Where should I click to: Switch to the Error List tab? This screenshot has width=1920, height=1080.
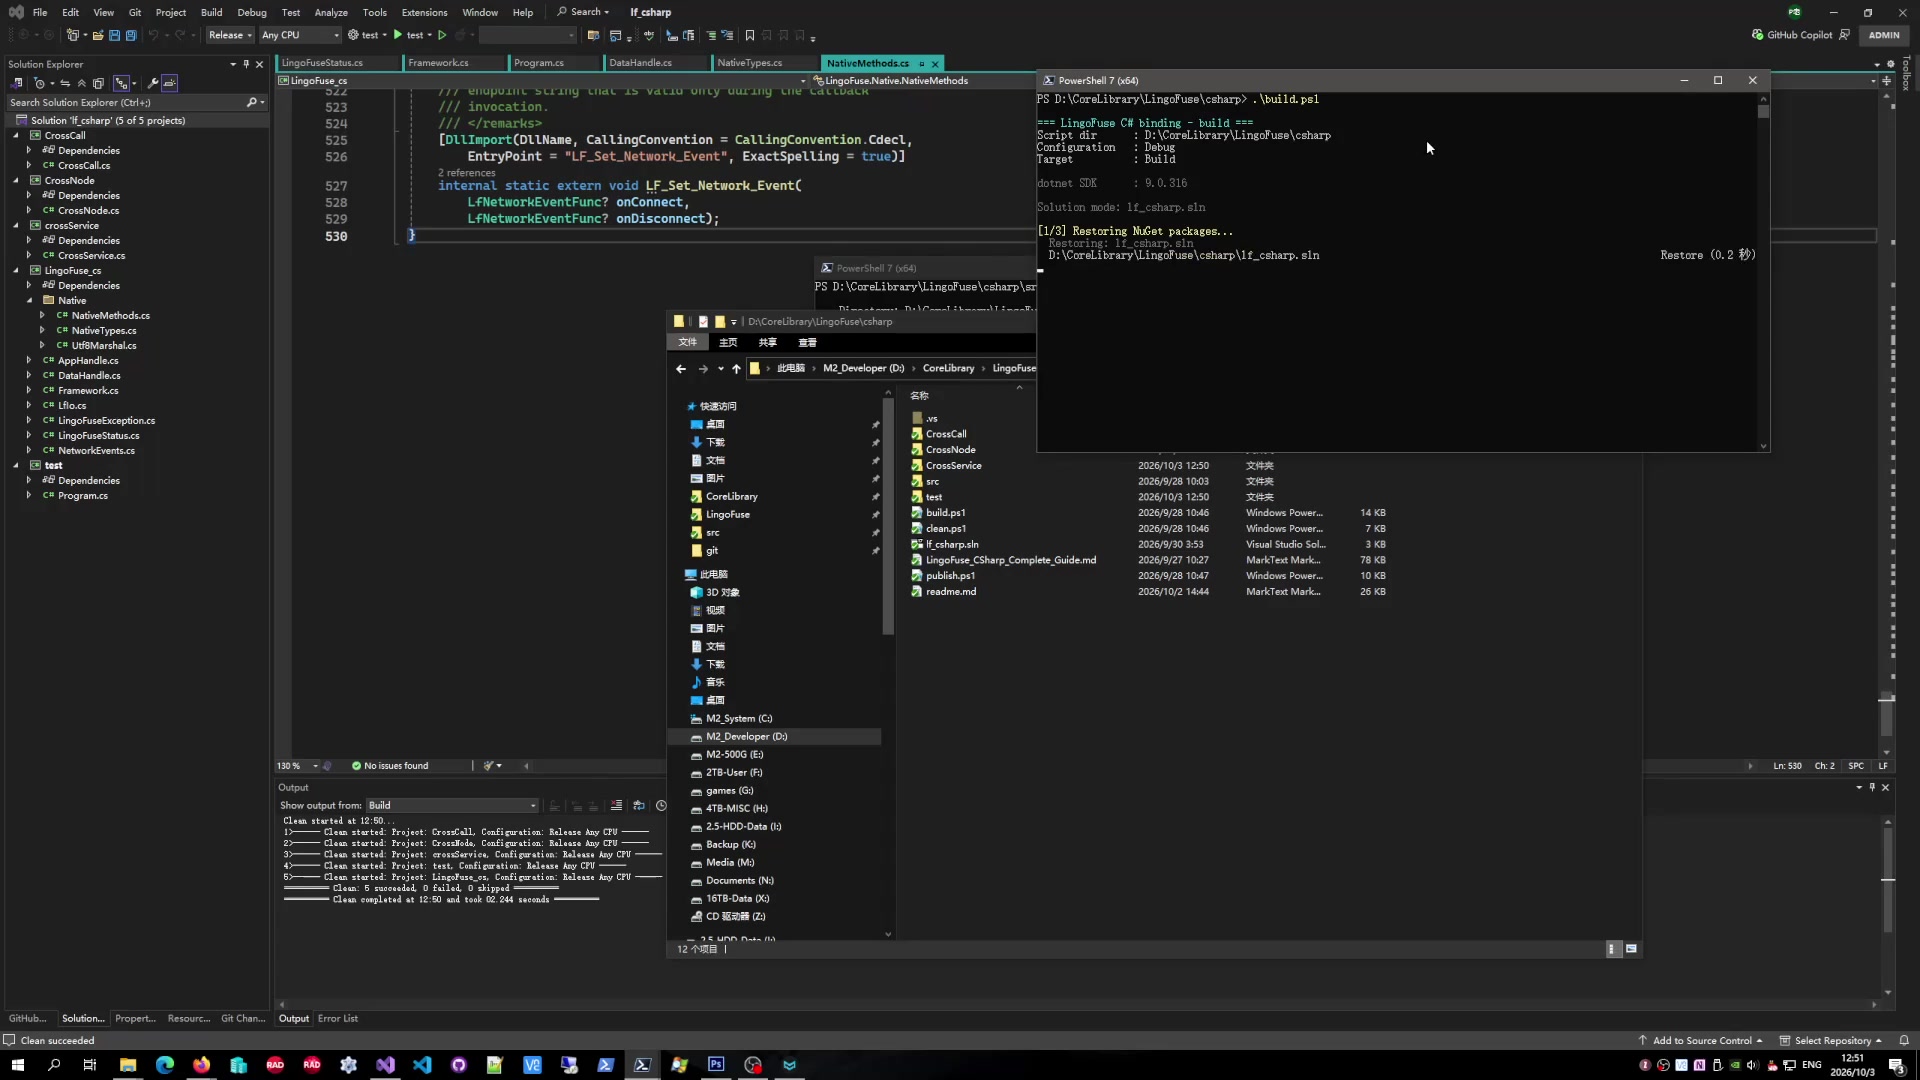[x=338, y=1019]
